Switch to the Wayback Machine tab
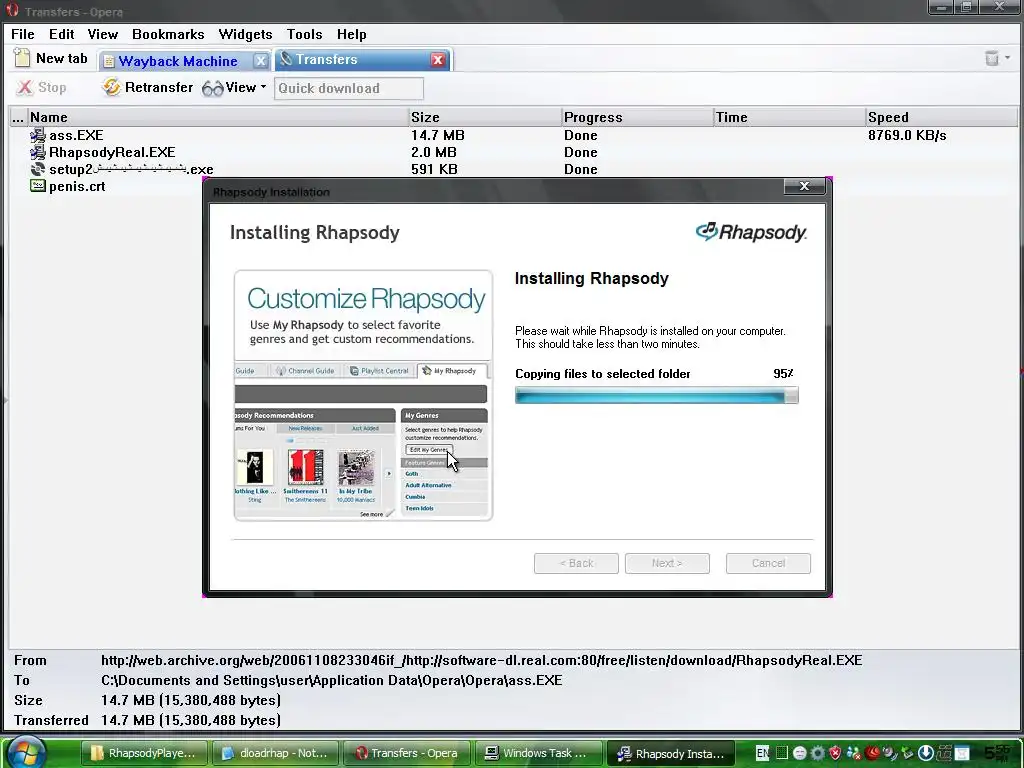Screen dimensions: 1024x768 (178, 61)
